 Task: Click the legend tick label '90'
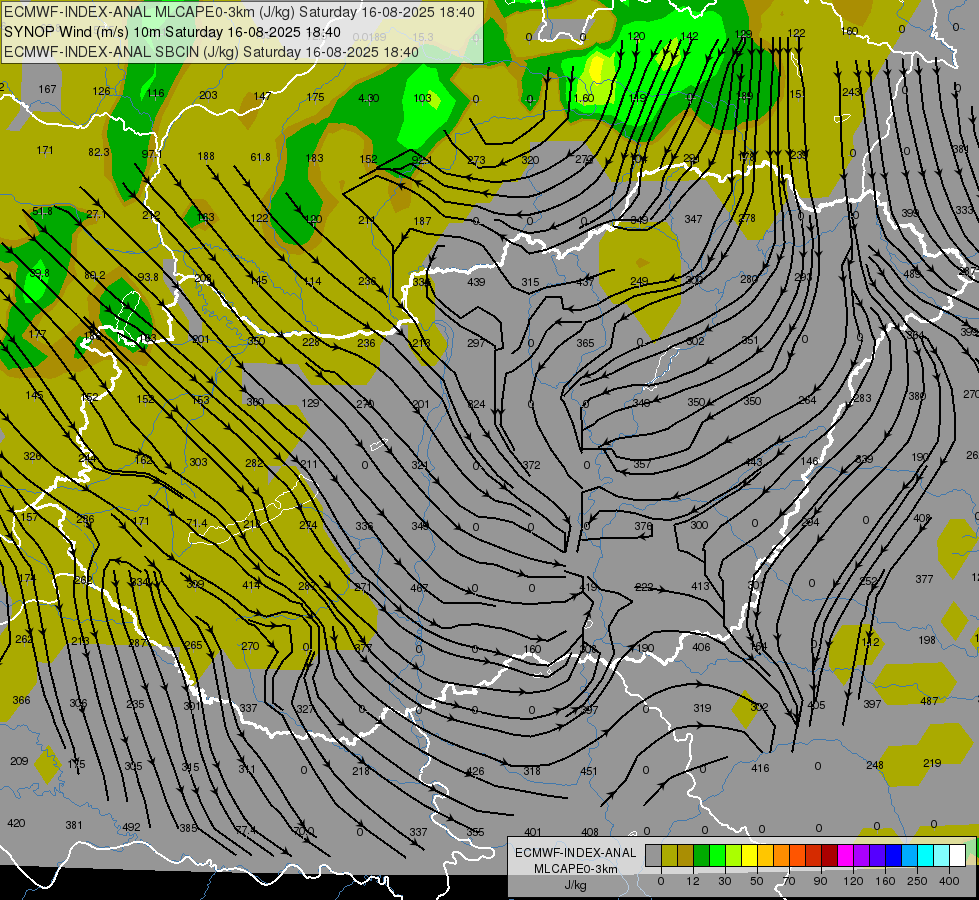(820, 881)
